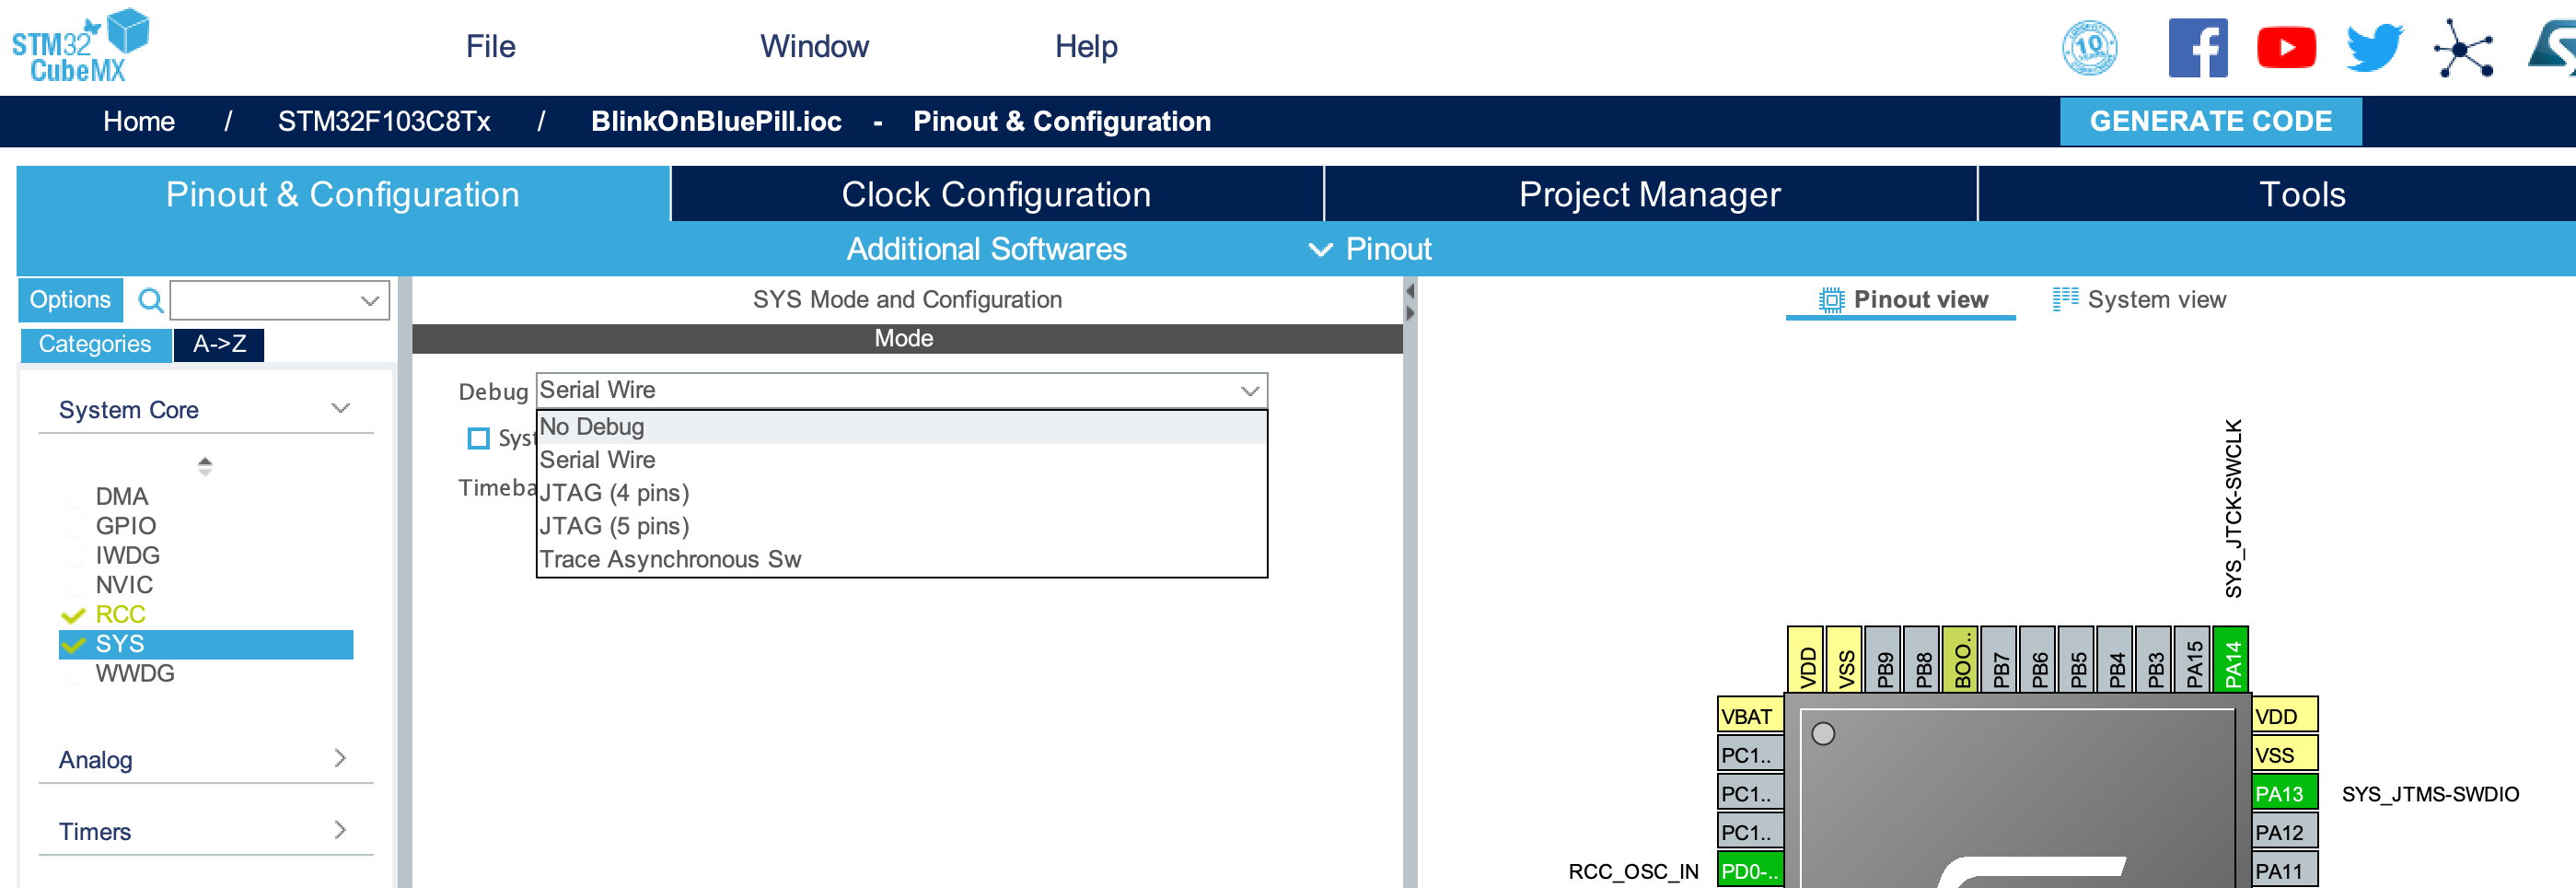The image size is (2576, 888).
Task: Toggle the Sys checkbox under Debug
Action: point(479,438)
